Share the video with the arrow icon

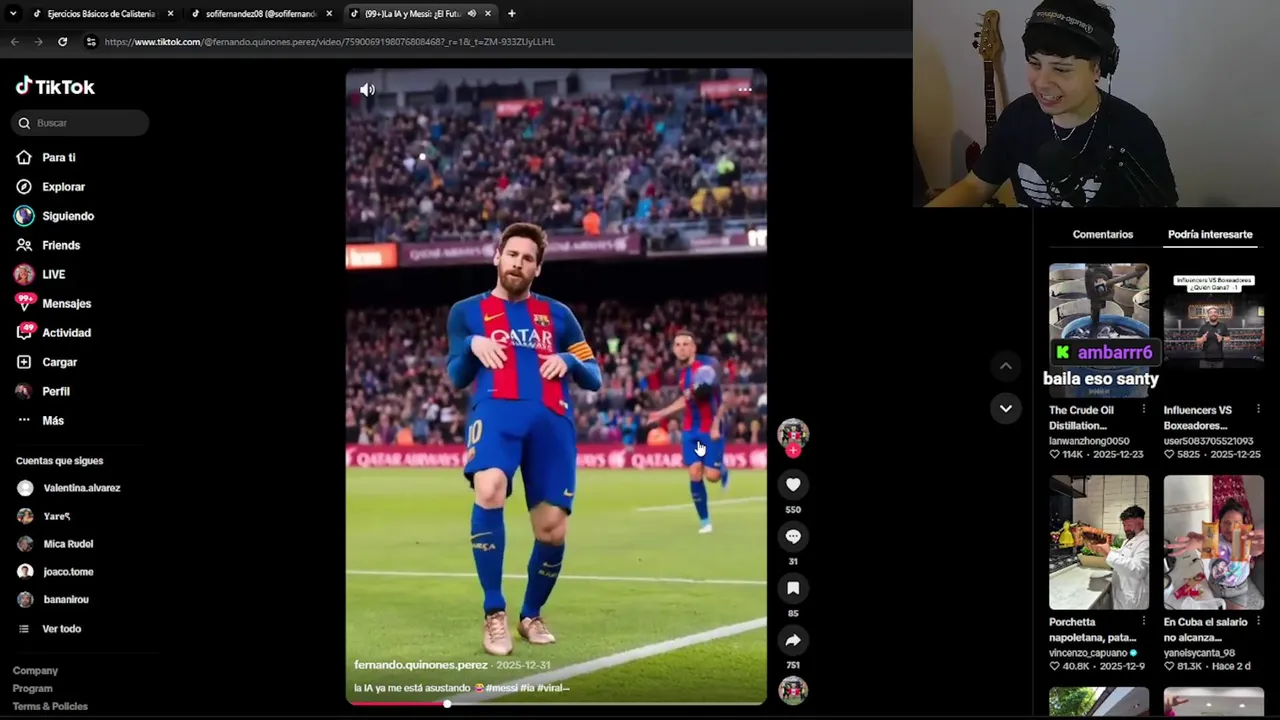tap(793, 641)
